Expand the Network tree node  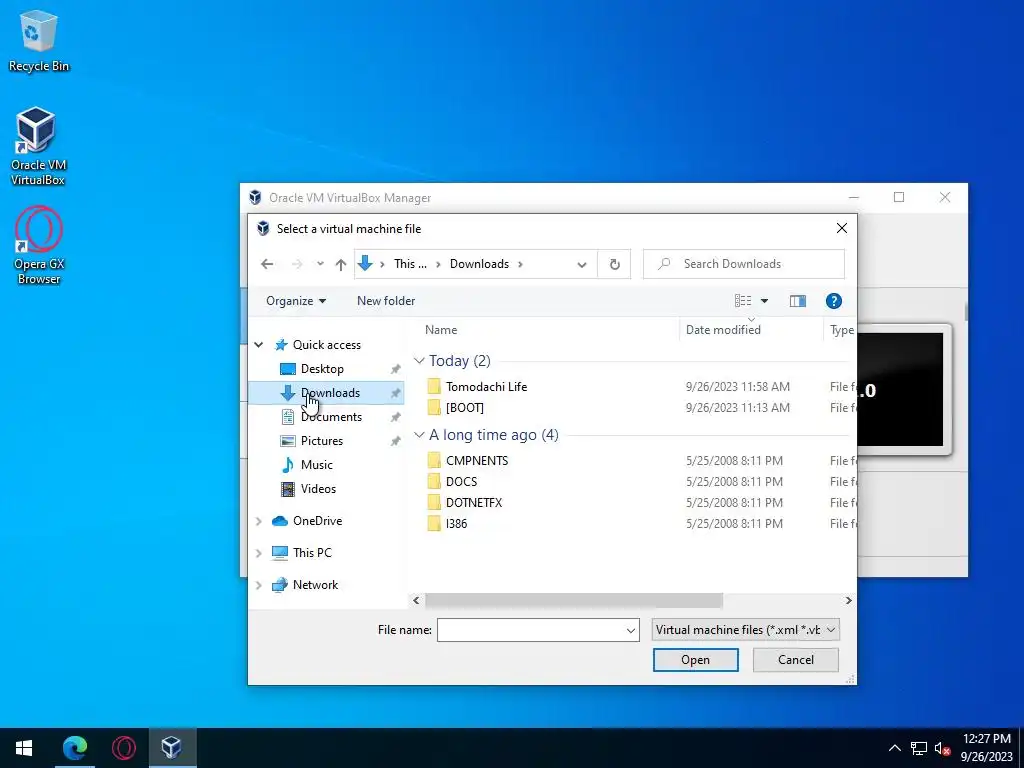(259, 585)
